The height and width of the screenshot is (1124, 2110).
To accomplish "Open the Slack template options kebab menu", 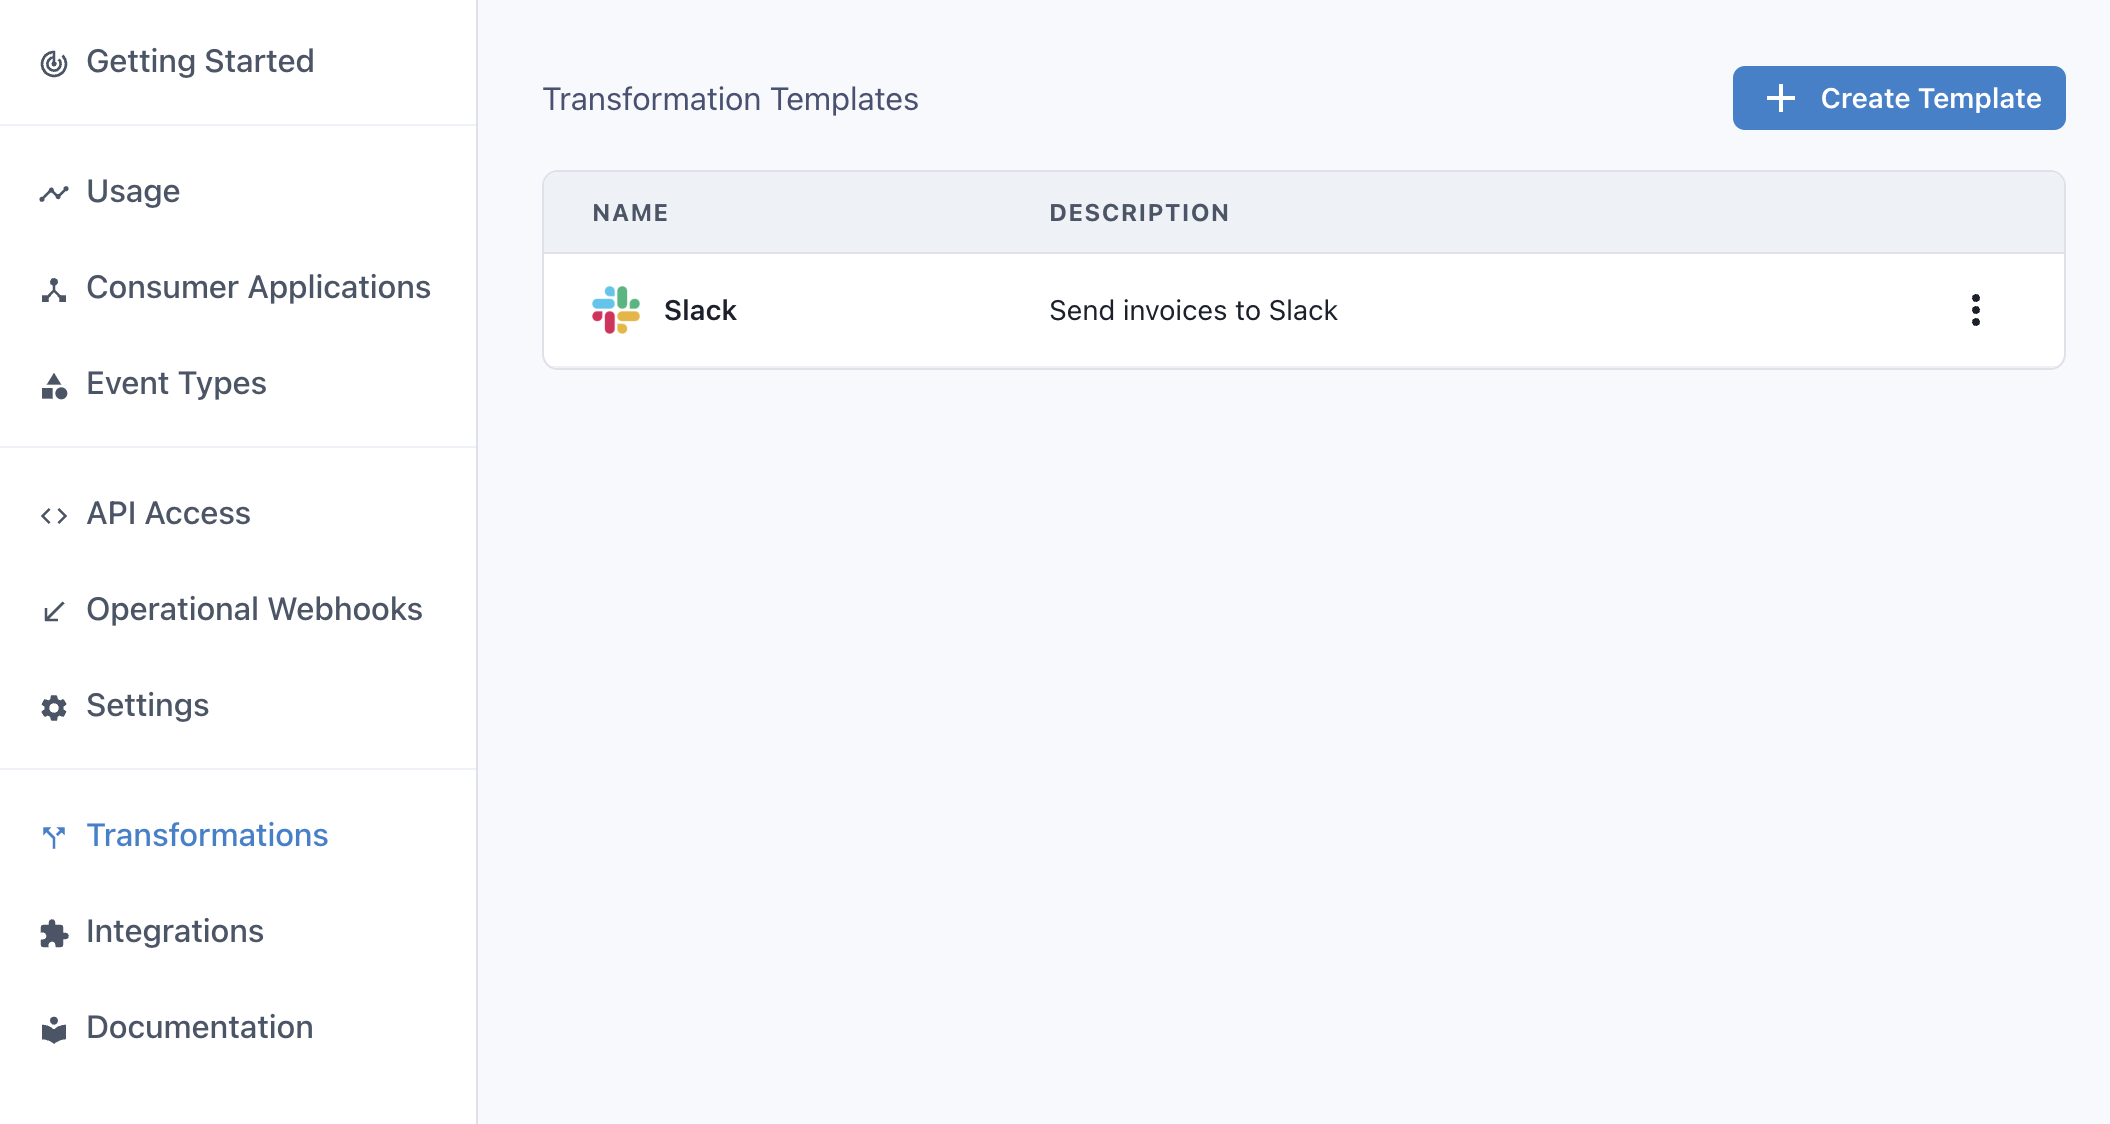I will coord(1975,310).
